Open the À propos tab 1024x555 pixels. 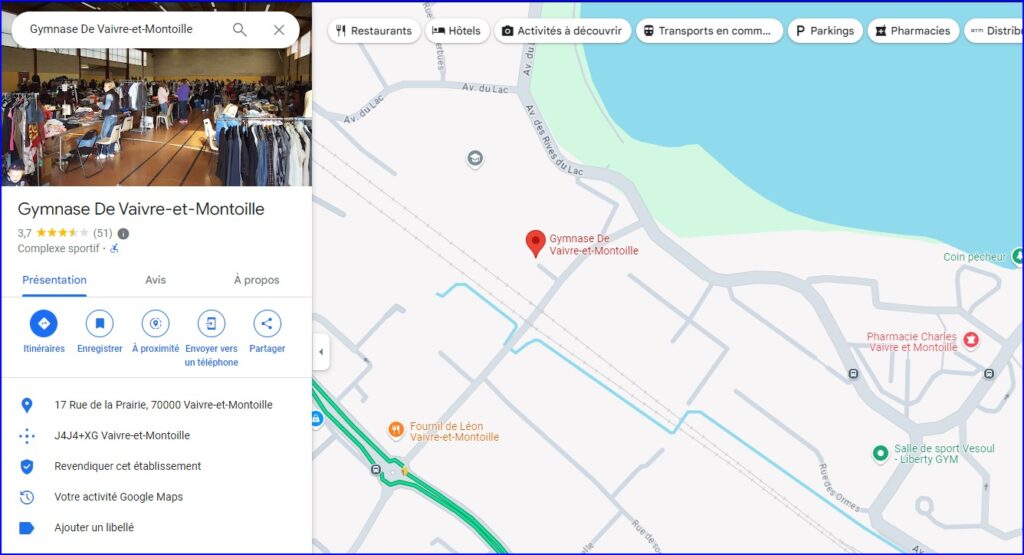coord(257,280)
